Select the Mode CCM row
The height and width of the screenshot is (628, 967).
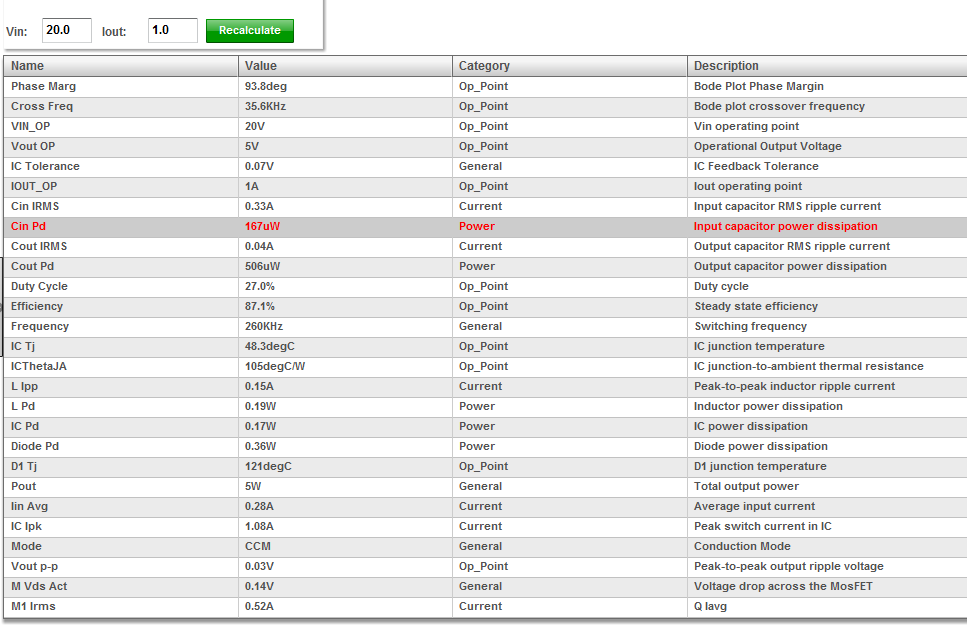tap(485, 547)
